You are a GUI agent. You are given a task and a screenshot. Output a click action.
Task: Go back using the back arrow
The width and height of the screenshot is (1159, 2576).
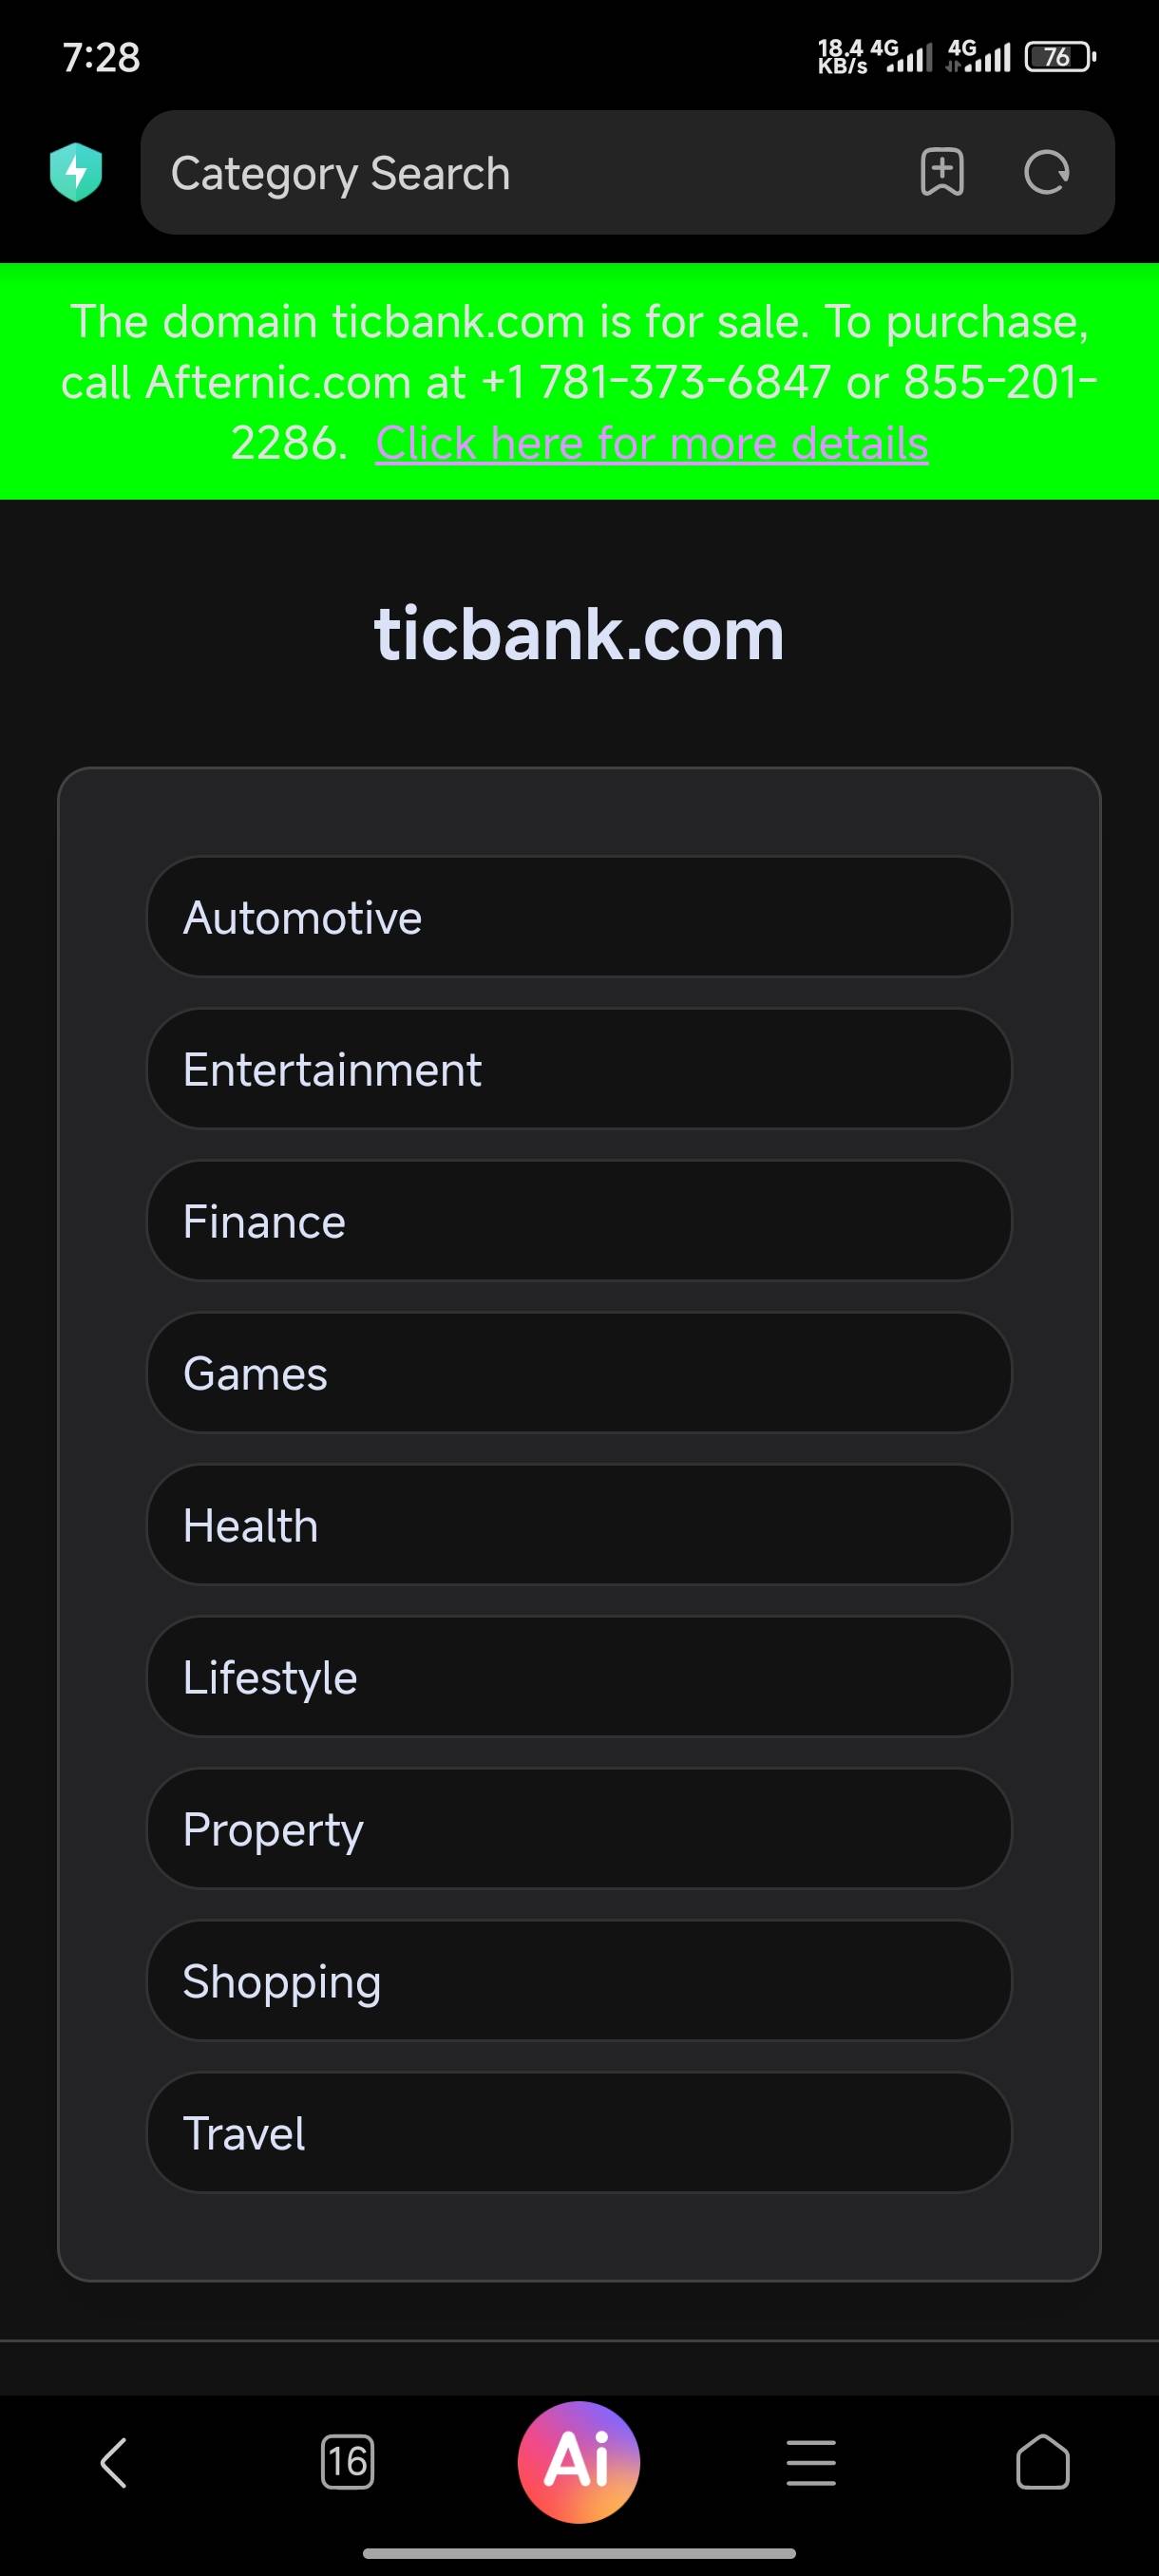coord(114,2462)
